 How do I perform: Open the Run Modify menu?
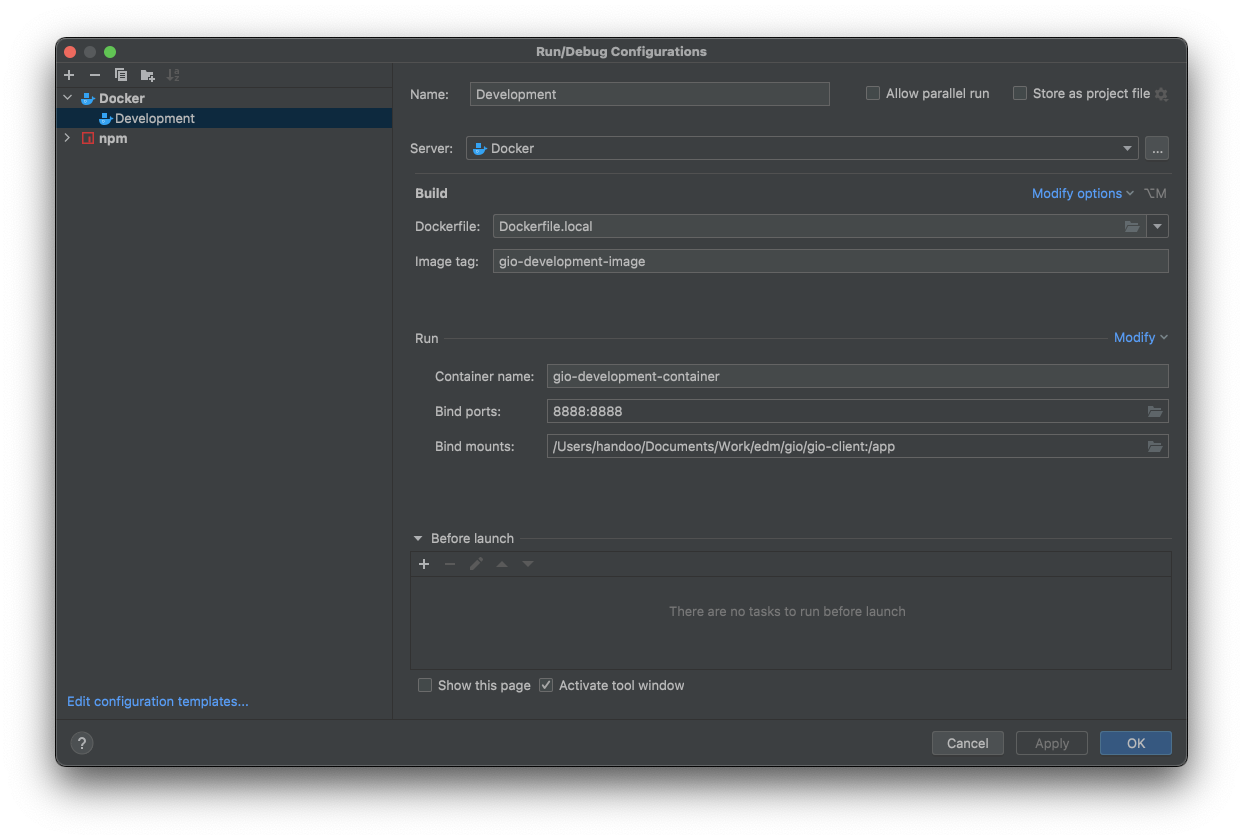coord(1141,337)
